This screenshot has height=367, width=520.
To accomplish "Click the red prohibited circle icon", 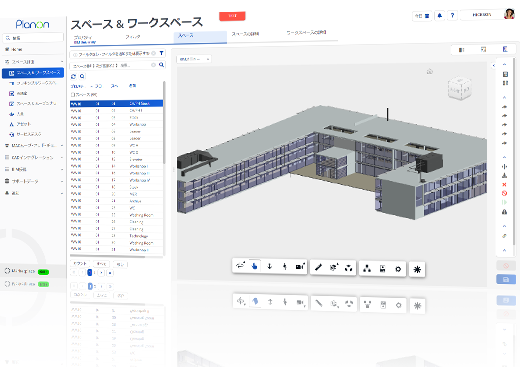I will [x=504, y=193].
